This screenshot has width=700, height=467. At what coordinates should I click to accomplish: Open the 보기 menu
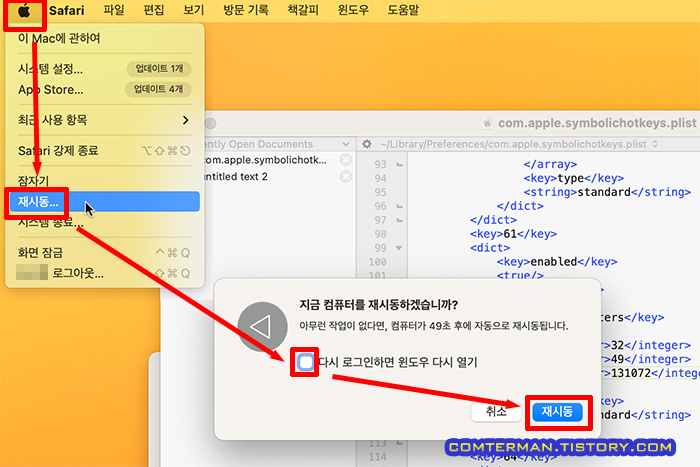click(x=193, y=10)
